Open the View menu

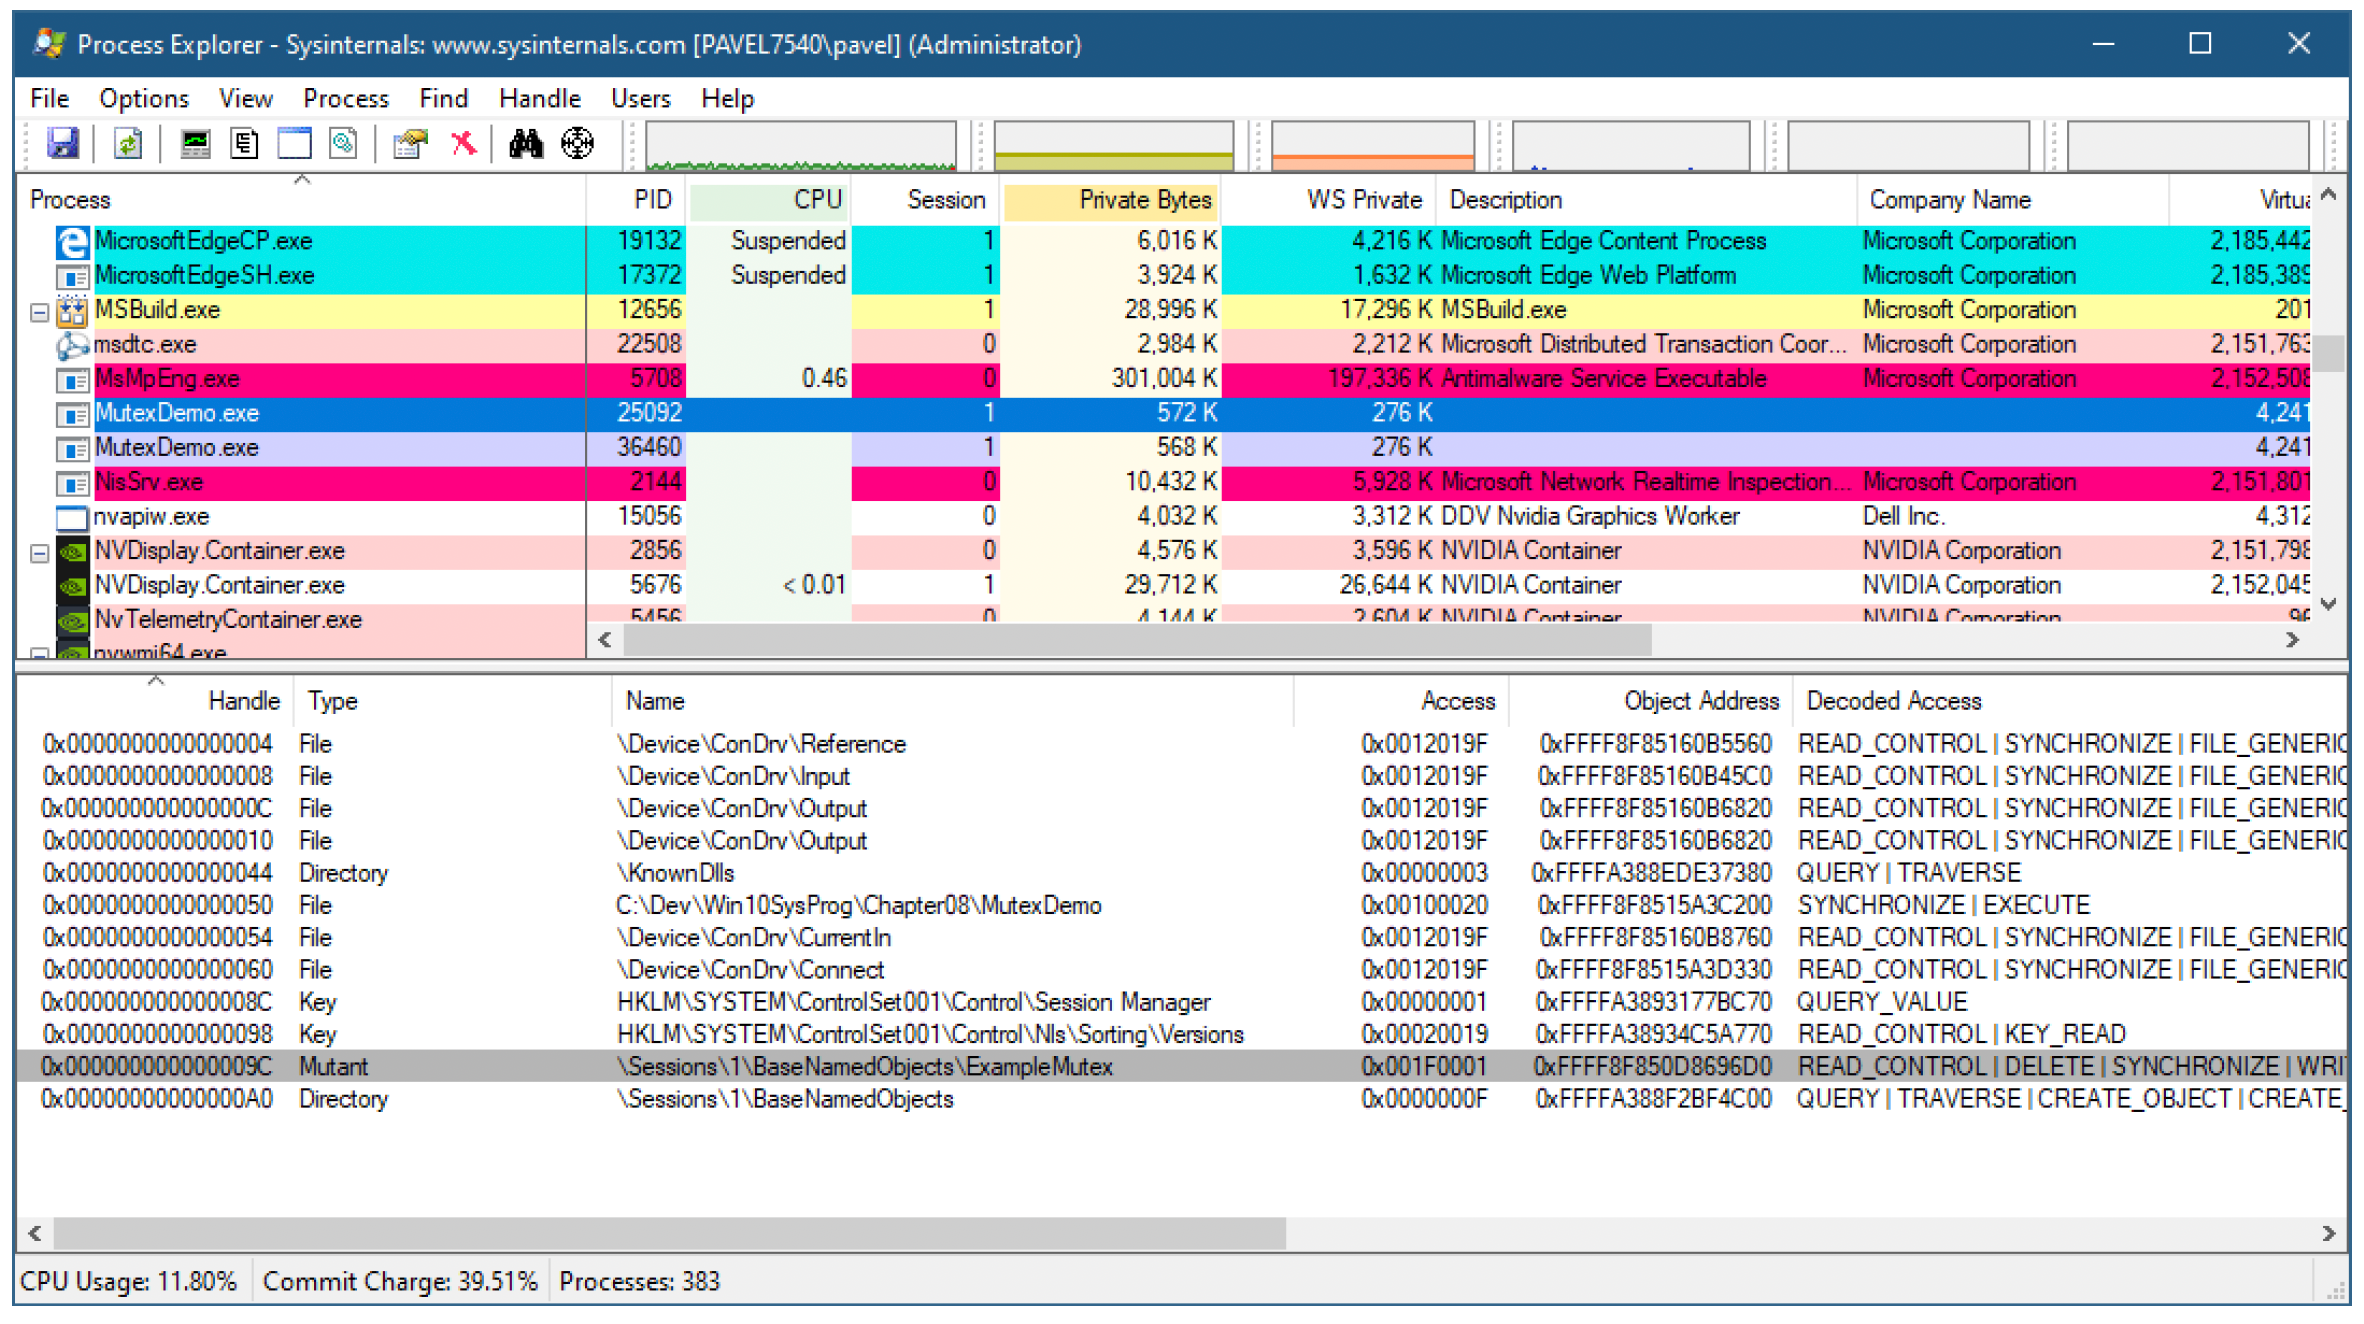[245, 98]
